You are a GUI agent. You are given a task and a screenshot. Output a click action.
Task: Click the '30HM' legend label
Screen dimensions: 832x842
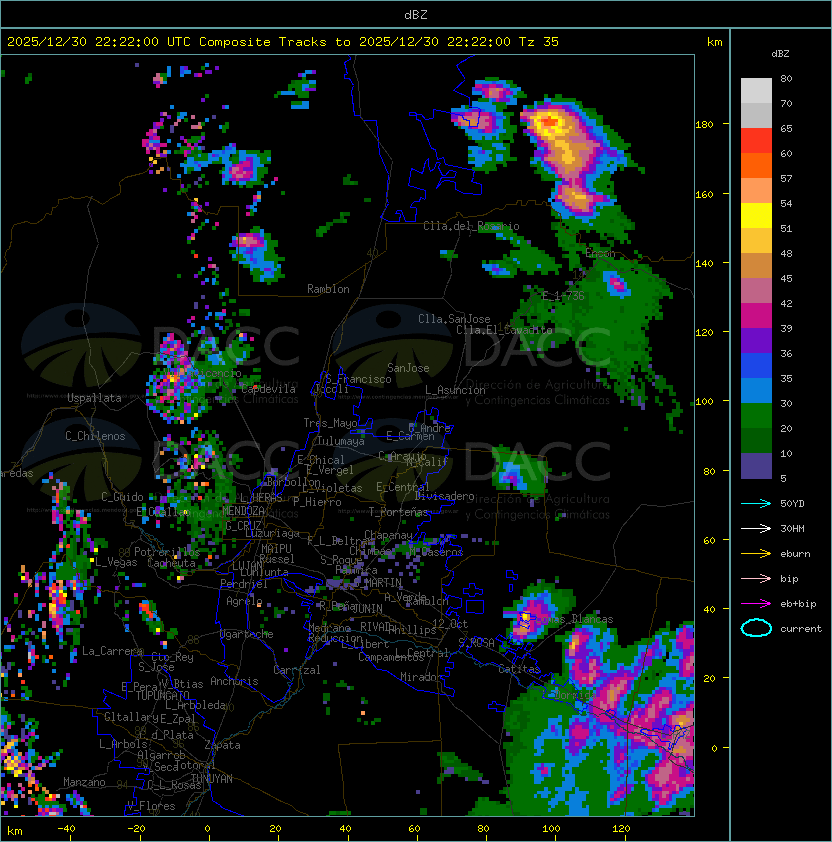[x=792, y=528]
